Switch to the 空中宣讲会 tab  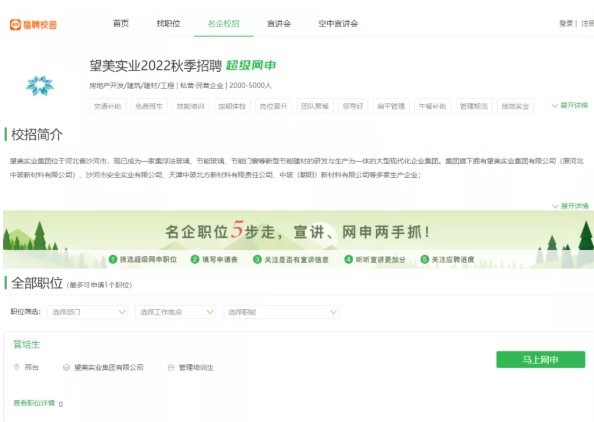(x=338, y=23)
